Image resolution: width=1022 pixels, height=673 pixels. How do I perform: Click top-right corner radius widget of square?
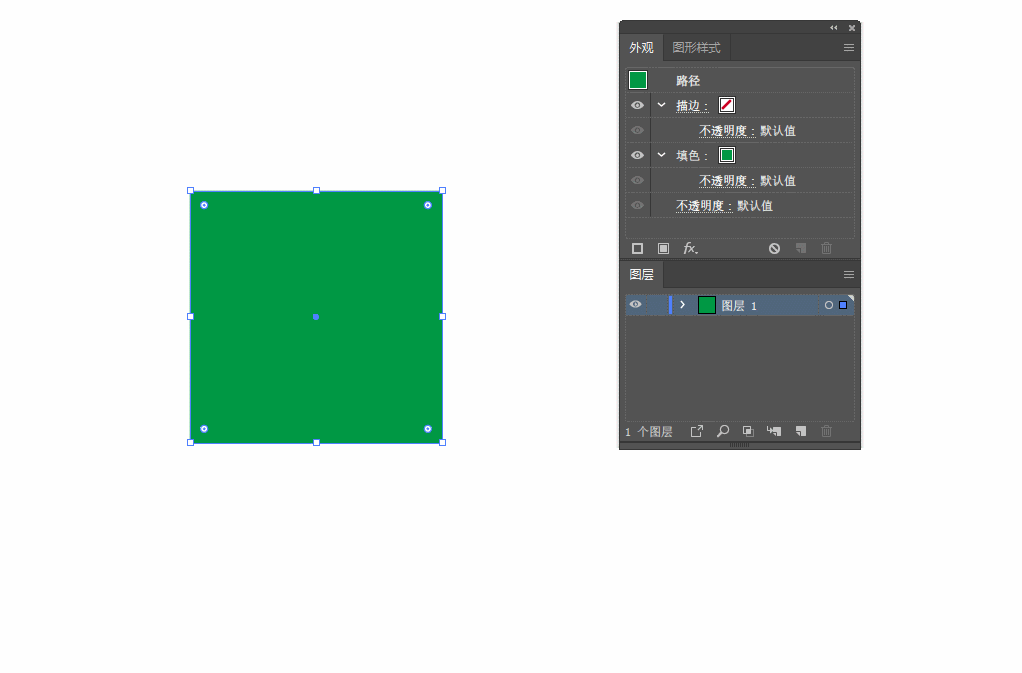(428, 205)
